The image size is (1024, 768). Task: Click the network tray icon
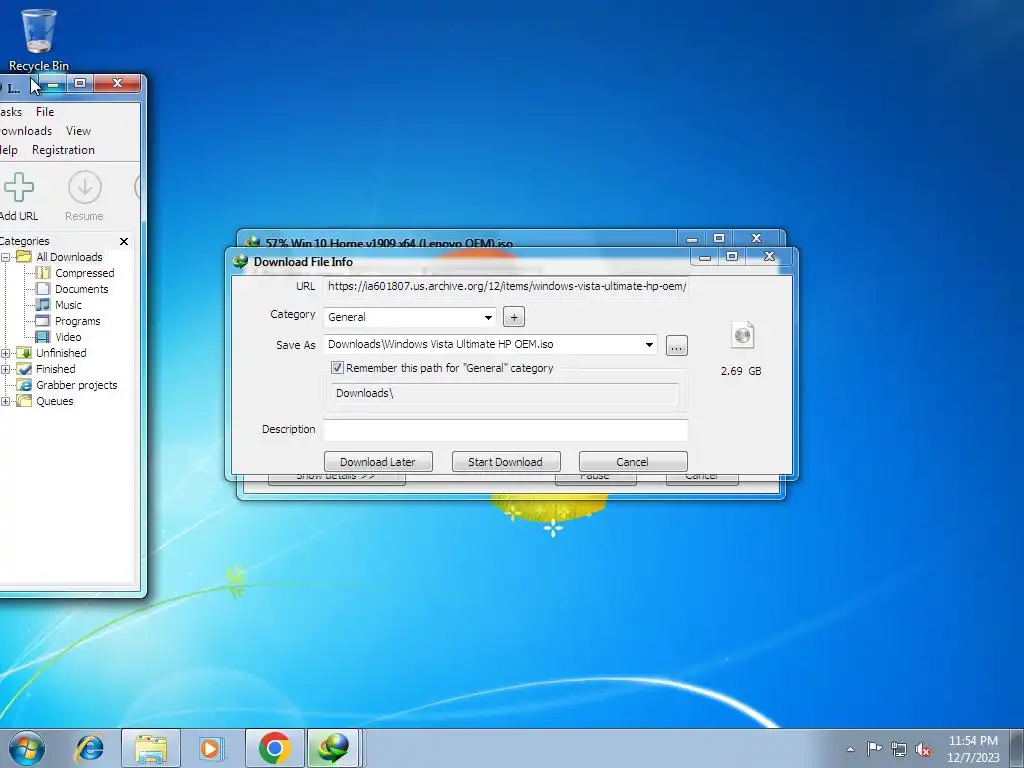899,748
